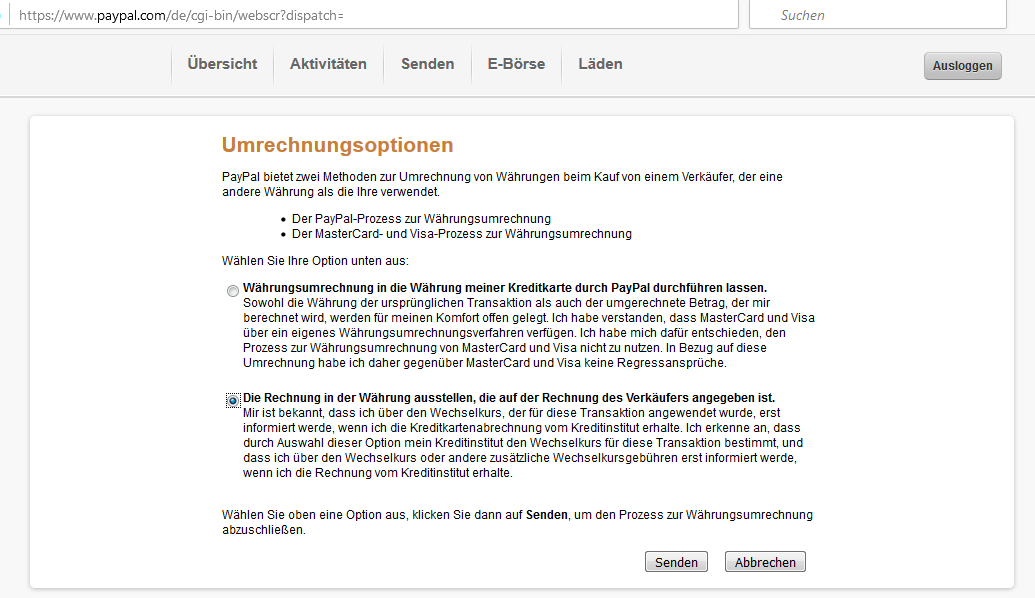Cancel with the Abbrechen button
Screen dimensions: 1035x598
click(x=765, y=562)
